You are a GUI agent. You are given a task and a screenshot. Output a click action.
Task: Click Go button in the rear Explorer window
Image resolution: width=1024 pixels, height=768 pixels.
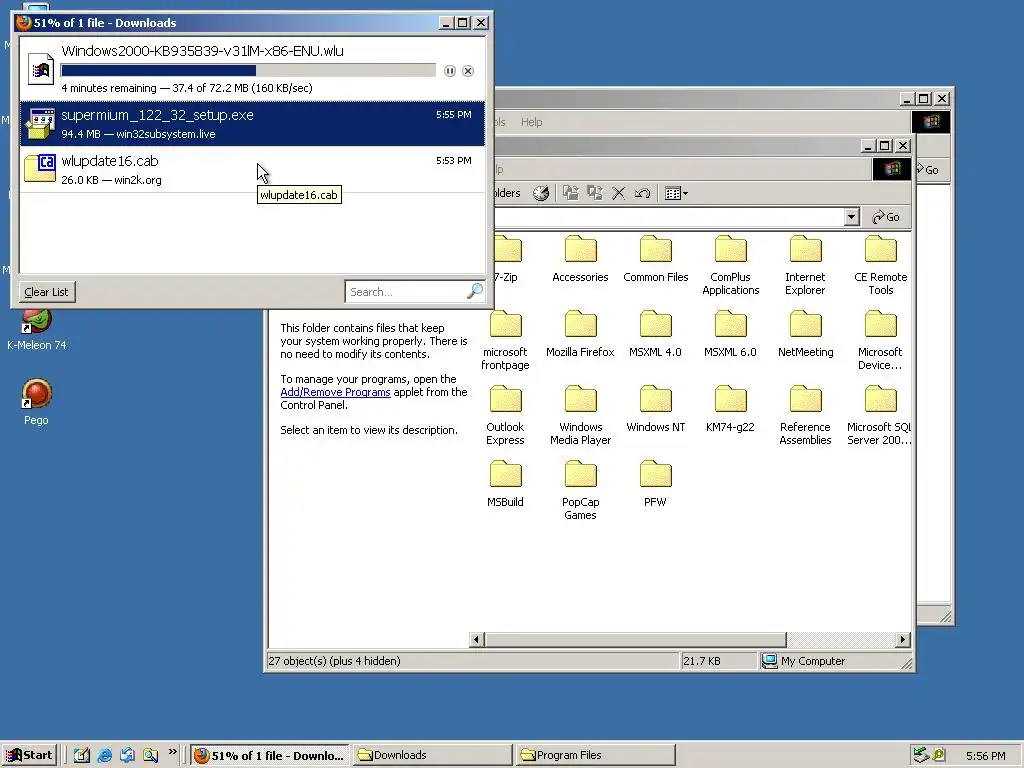(x=929, y=170)
